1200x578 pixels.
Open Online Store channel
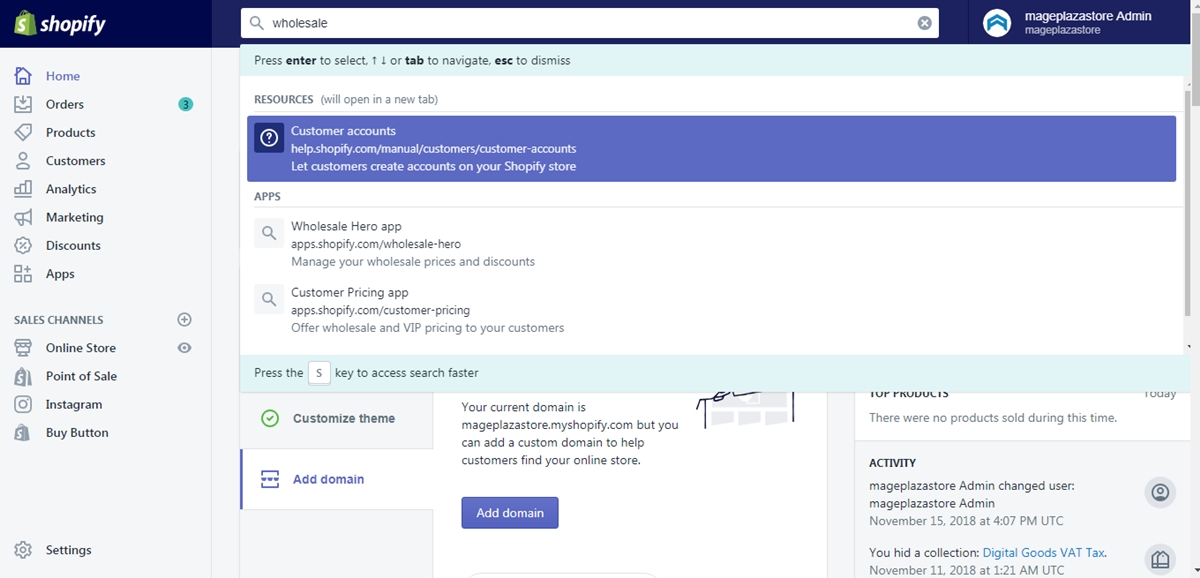click(x=81, y=348)
